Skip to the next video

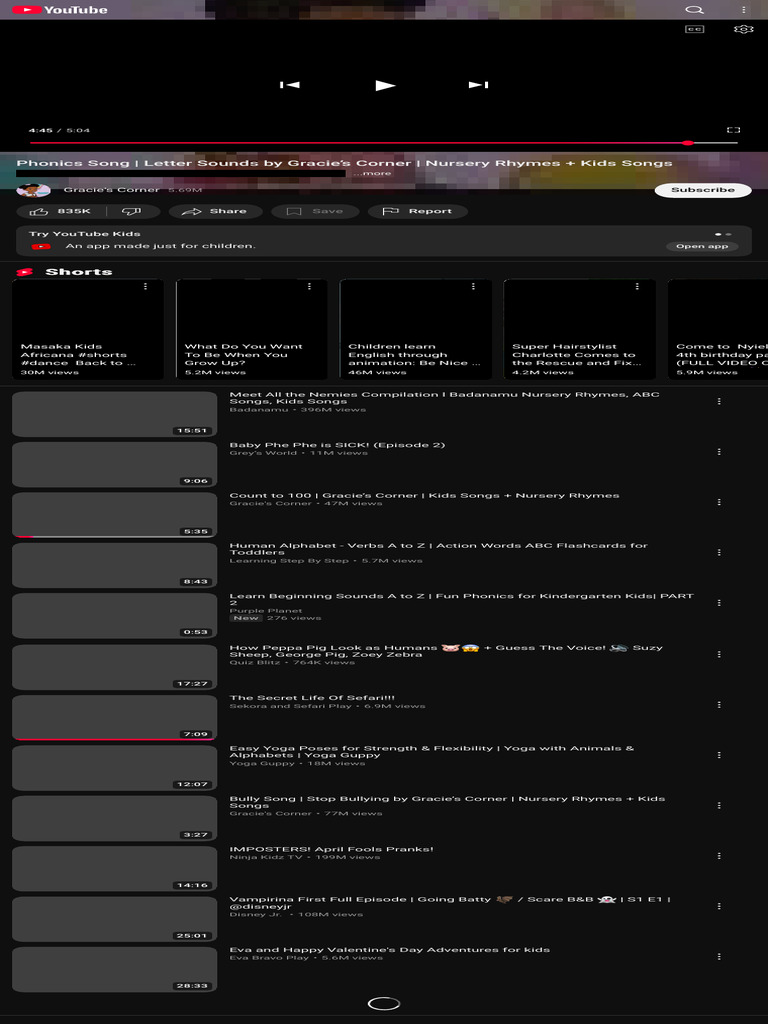(478, 85)
